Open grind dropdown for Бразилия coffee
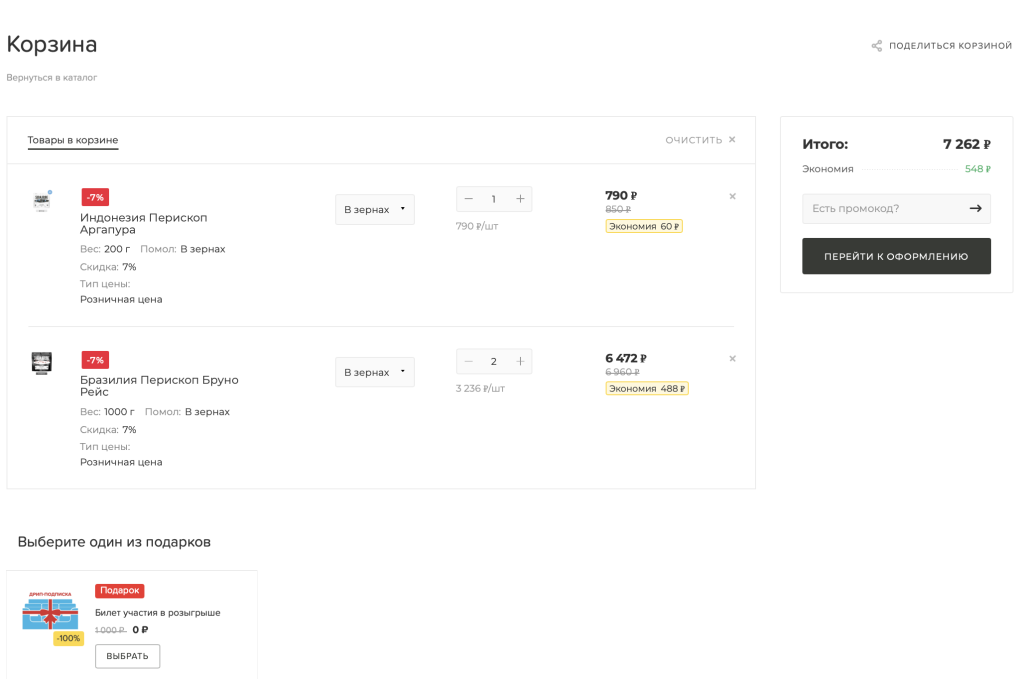The height and width of the screenshot is (679, 1024). click(375, 372)
